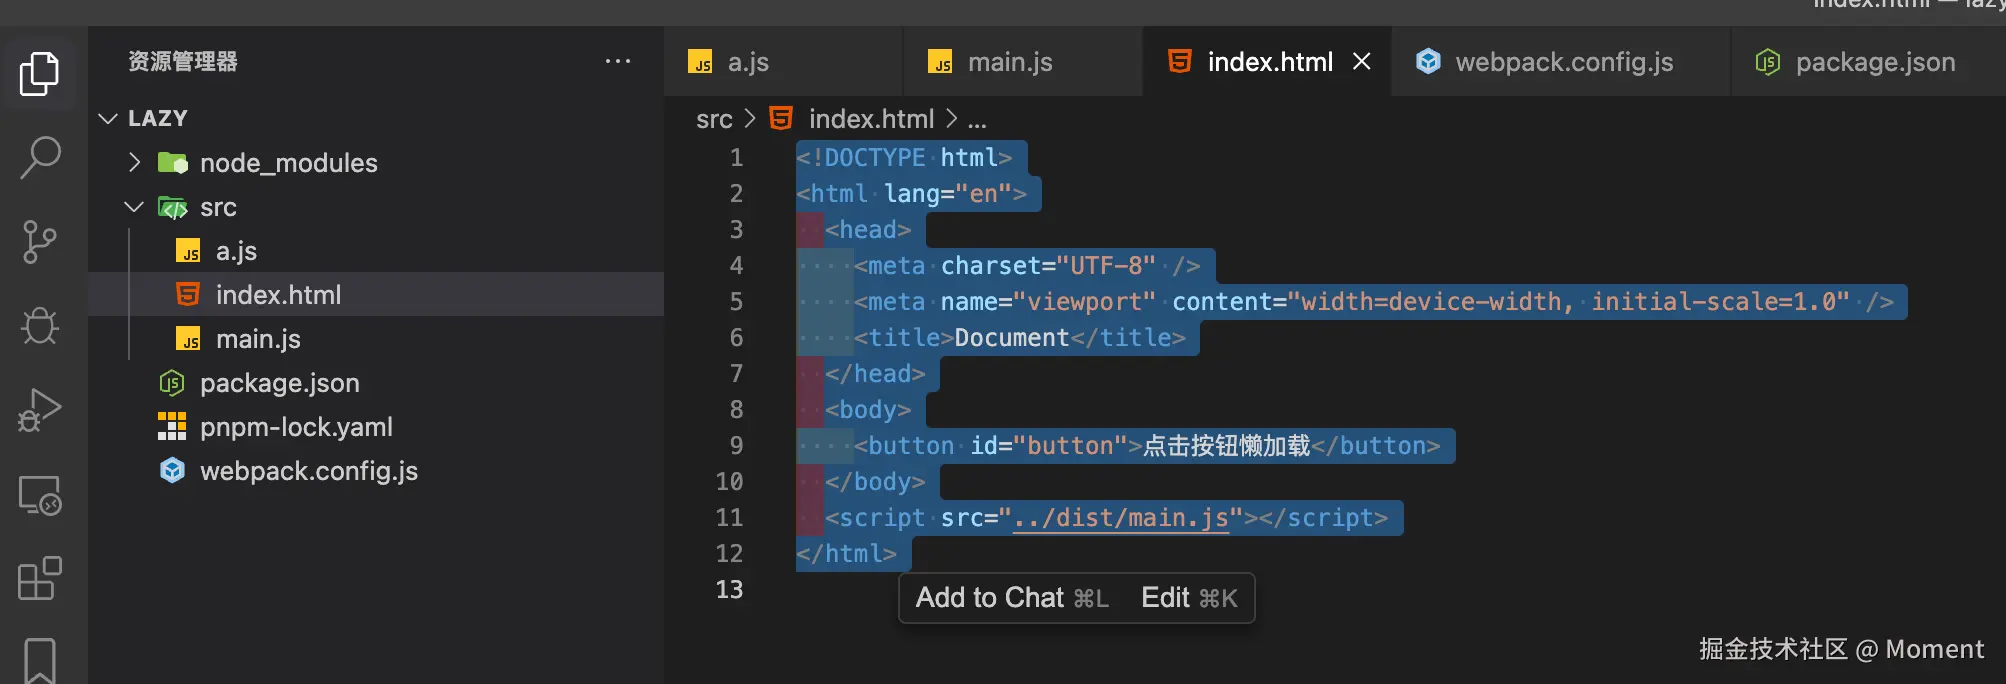Close the index.html editor tab

(x=1361, y=62)
